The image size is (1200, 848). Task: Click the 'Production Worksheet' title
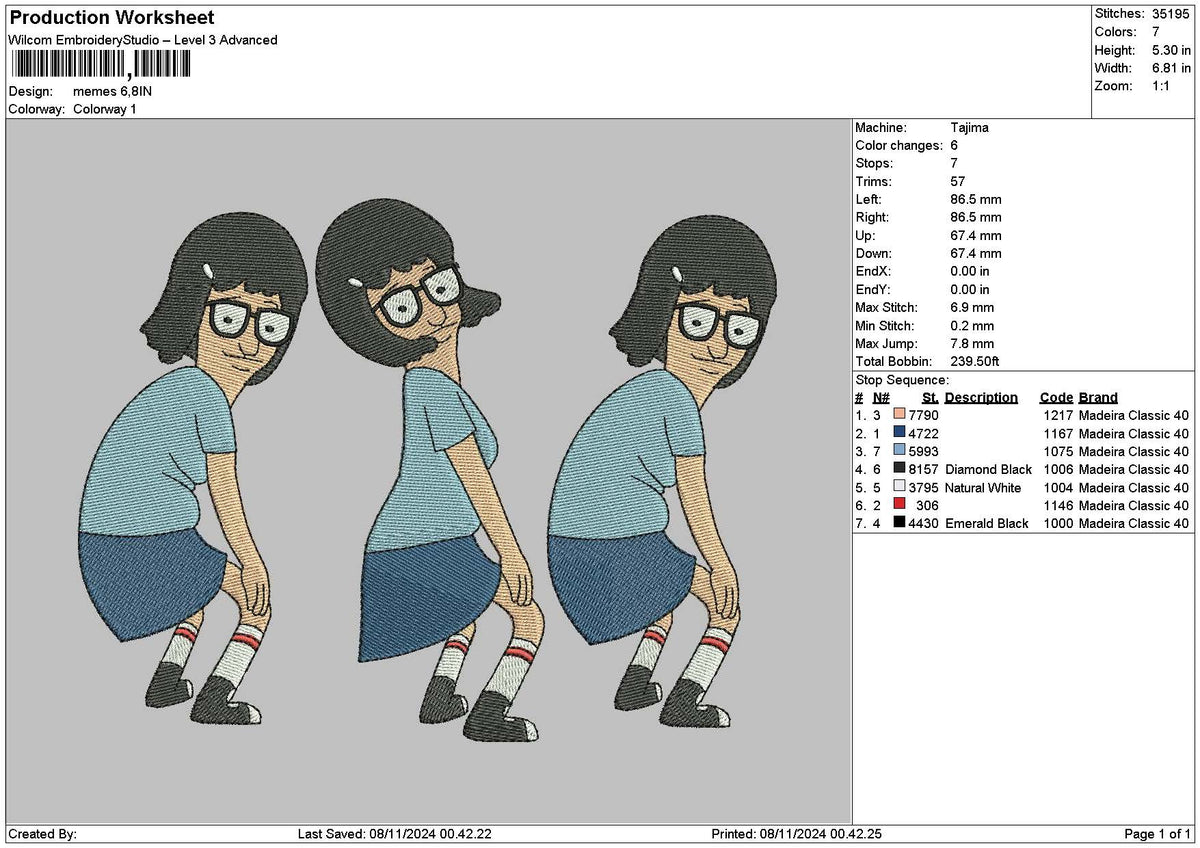(111, 18)
